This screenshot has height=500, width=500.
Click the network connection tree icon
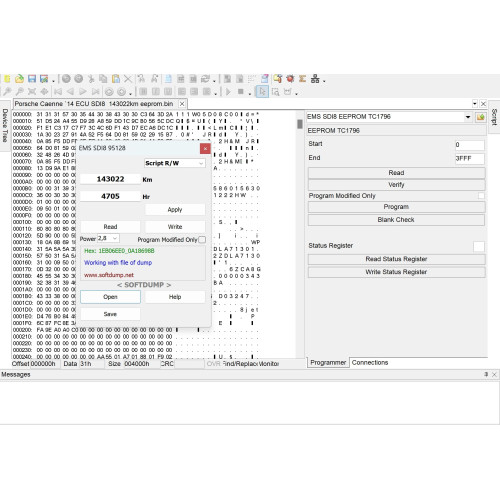click(315, 79)
